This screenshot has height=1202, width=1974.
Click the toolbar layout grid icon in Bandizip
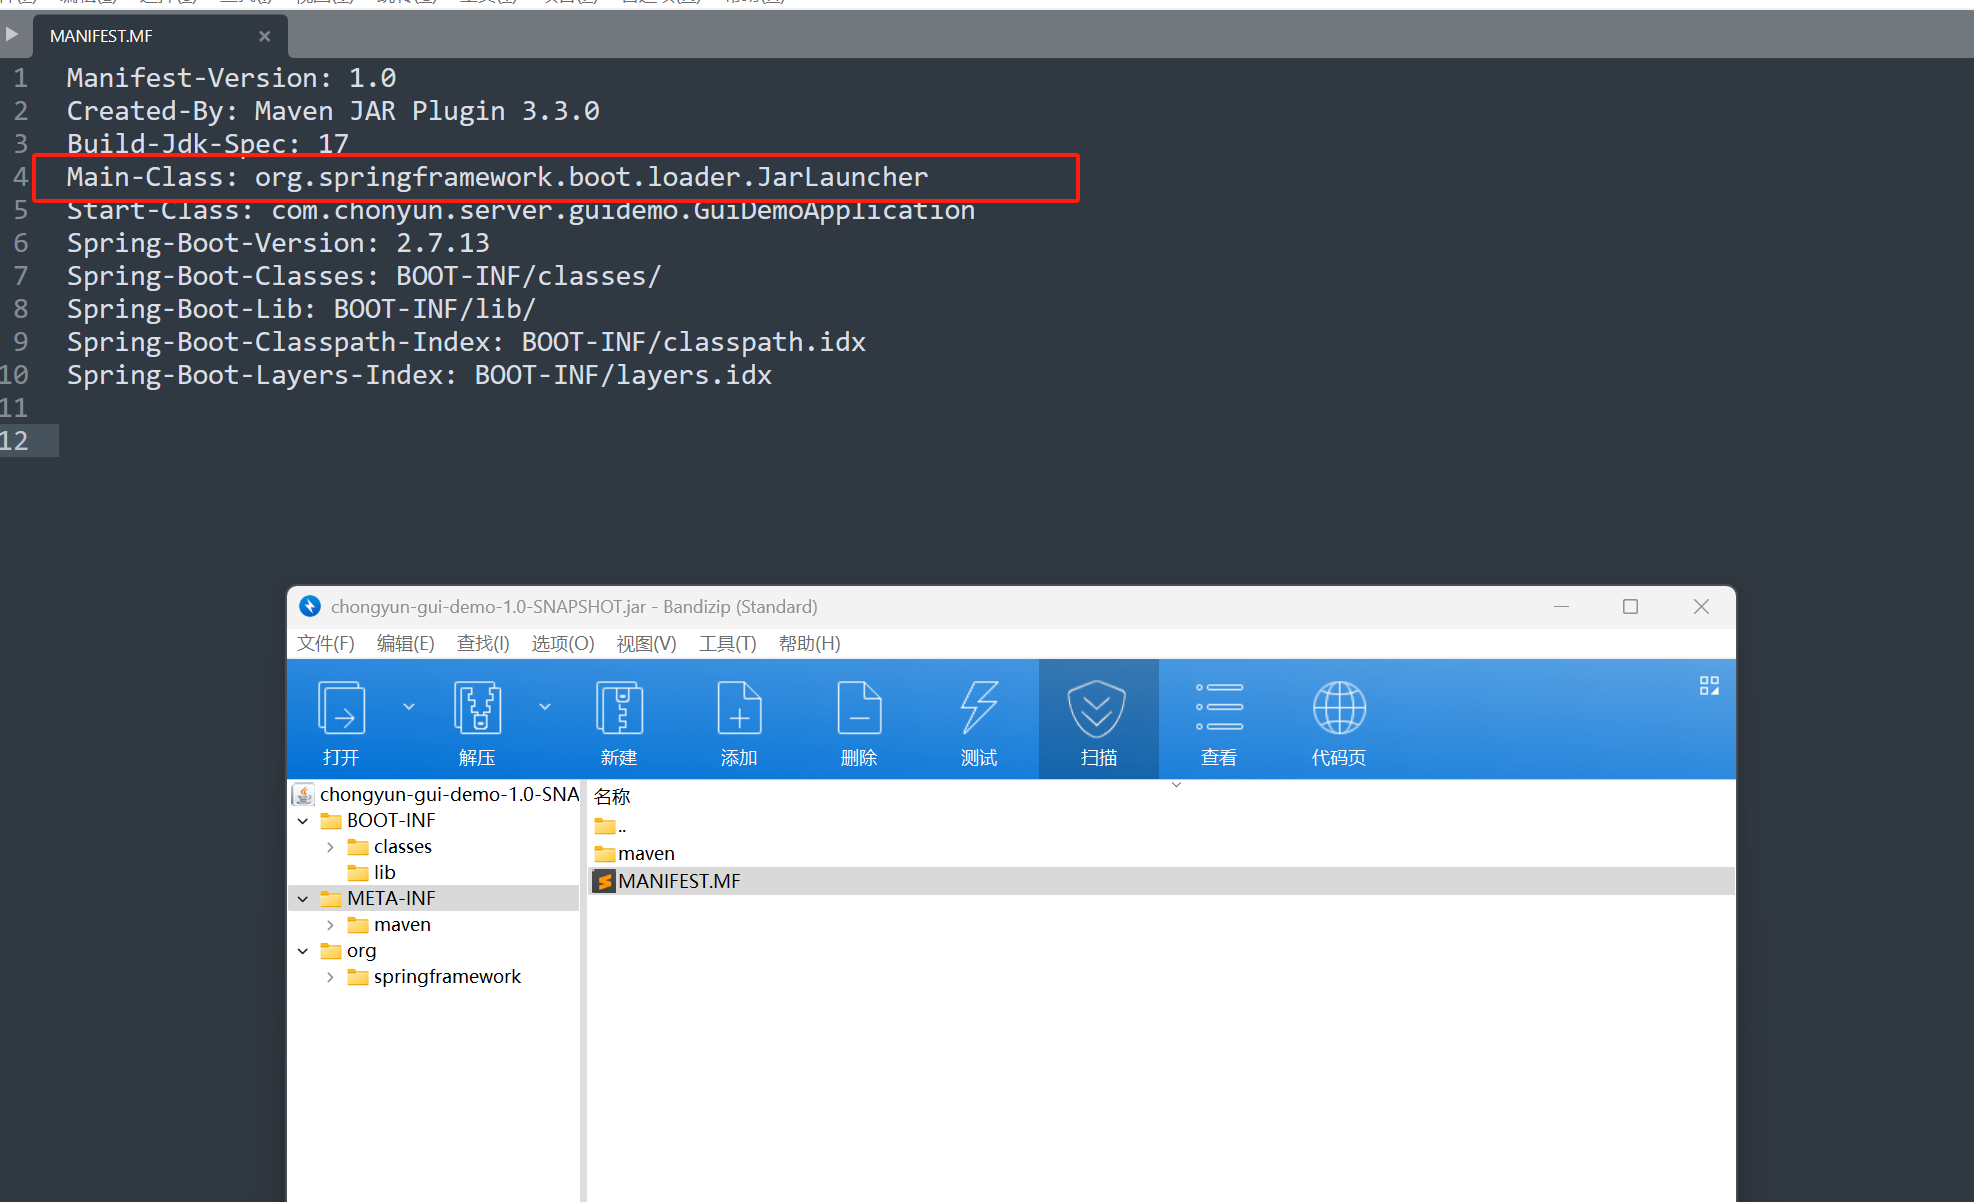(x=1708, y=685)
